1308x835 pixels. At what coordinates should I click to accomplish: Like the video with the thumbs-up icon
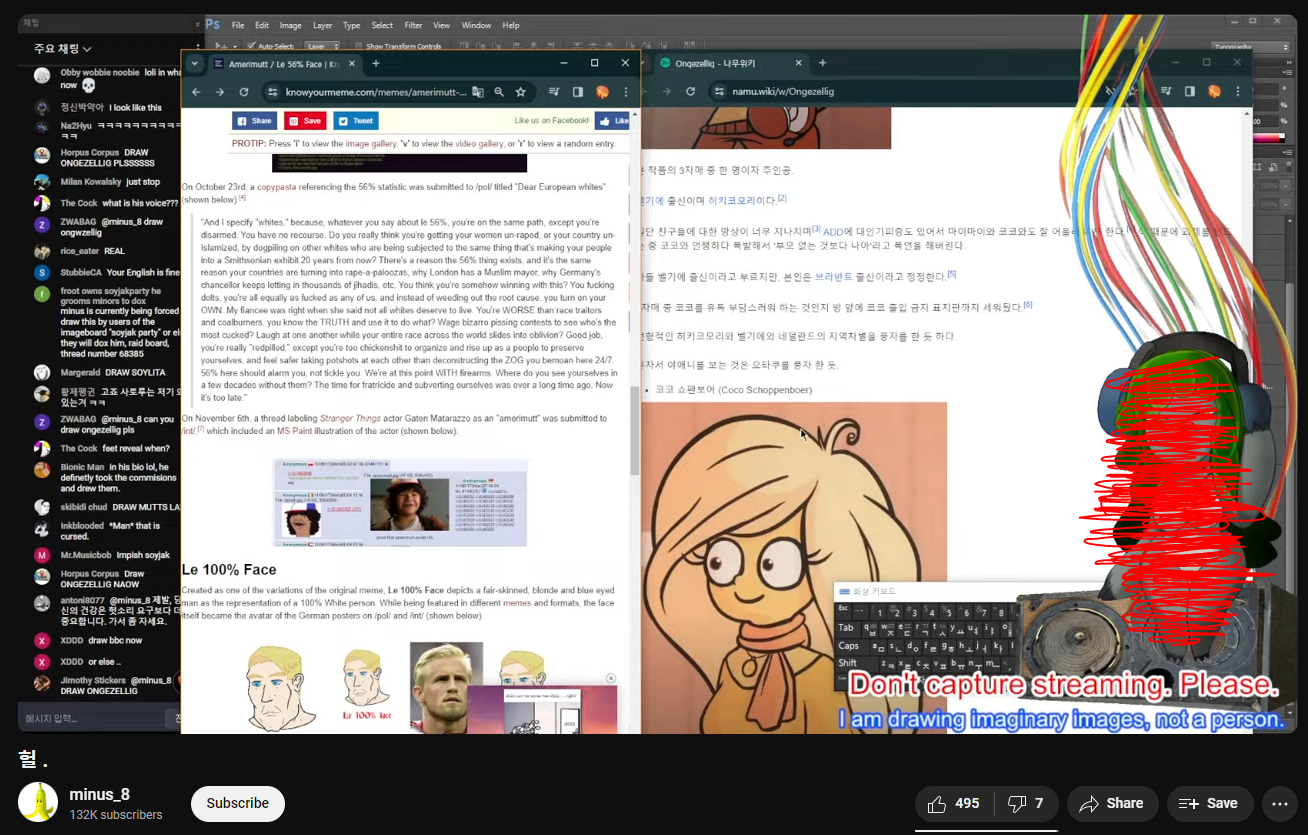pos(953,804)
